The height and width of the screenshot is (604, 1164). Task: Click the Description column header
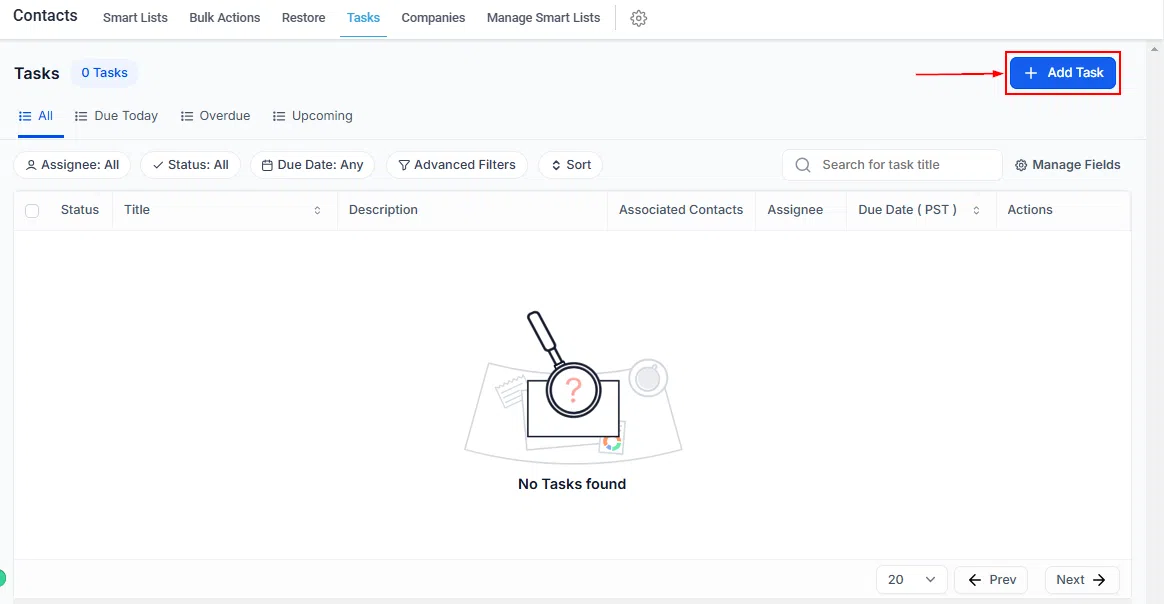click(x=383, y=210)
